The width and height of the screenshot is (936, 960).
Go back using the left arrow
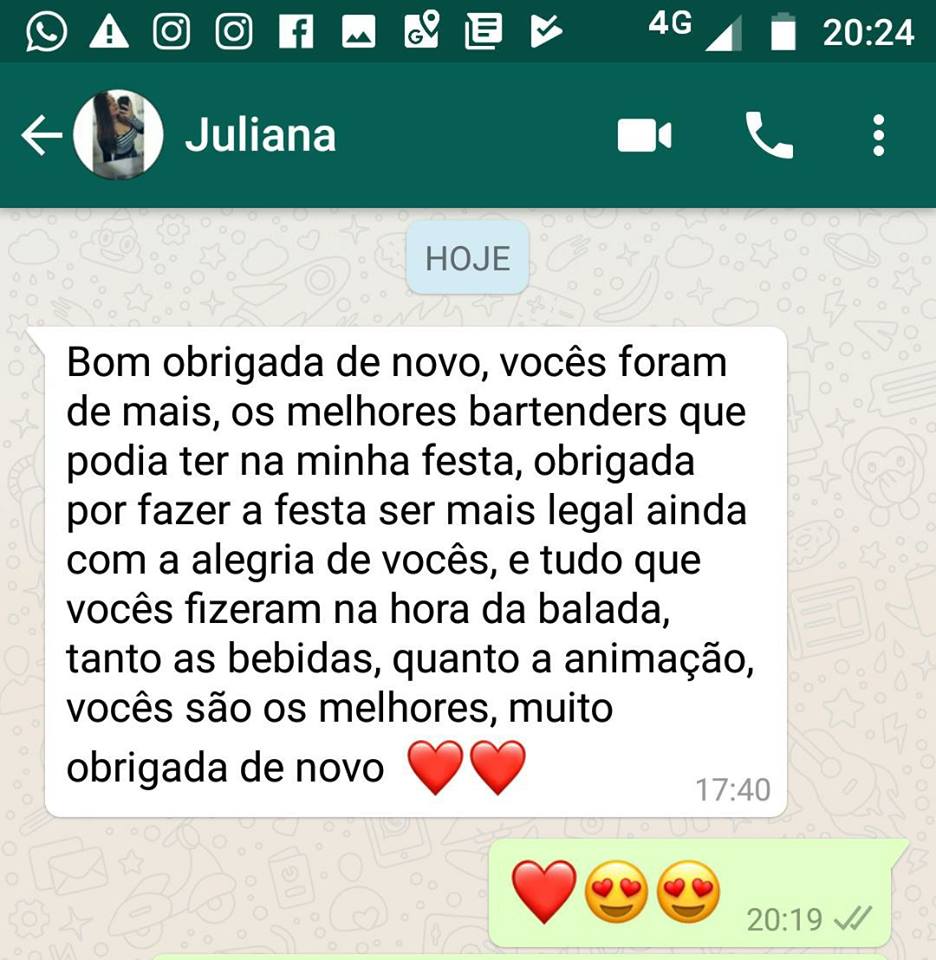coord(42,135)
